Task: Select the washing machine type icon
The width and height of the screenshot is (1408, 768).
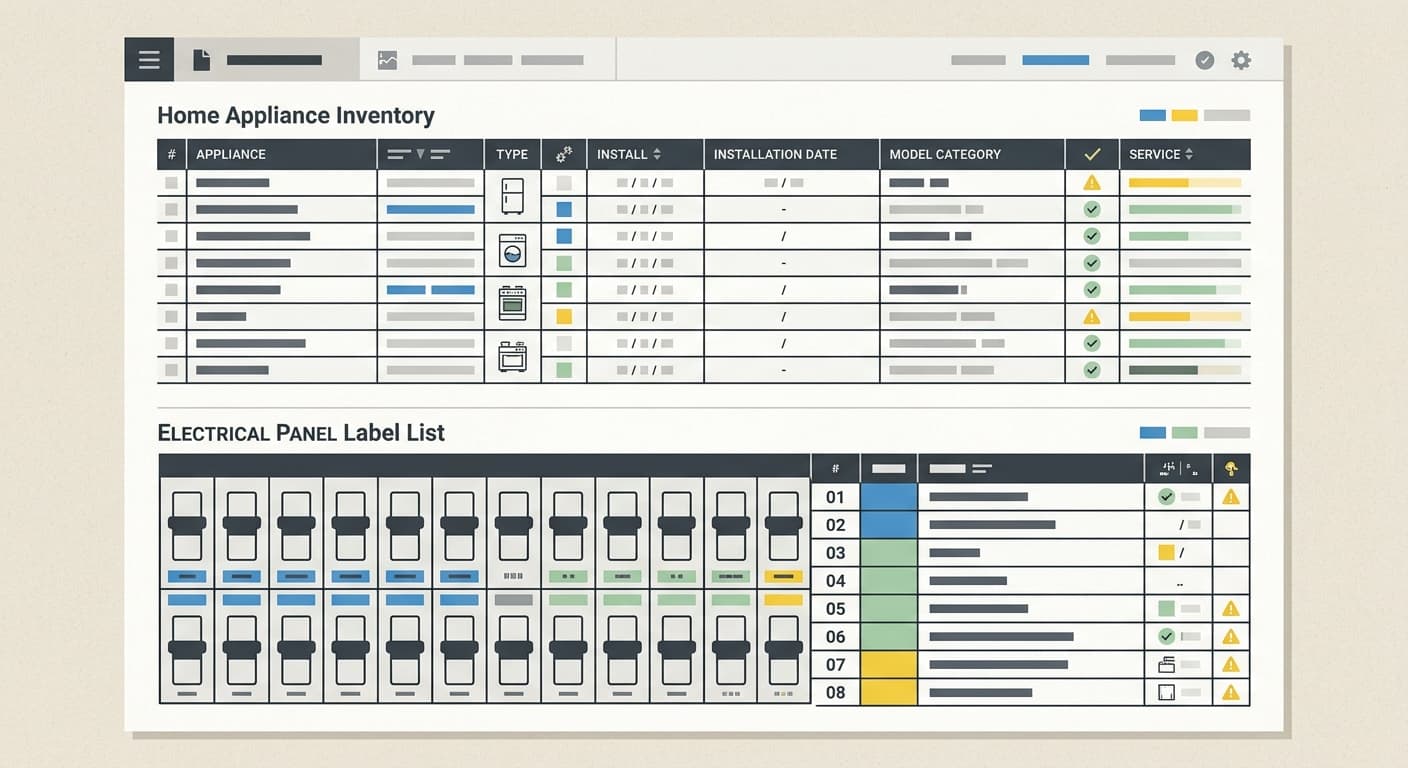Action: click(512, 250)
